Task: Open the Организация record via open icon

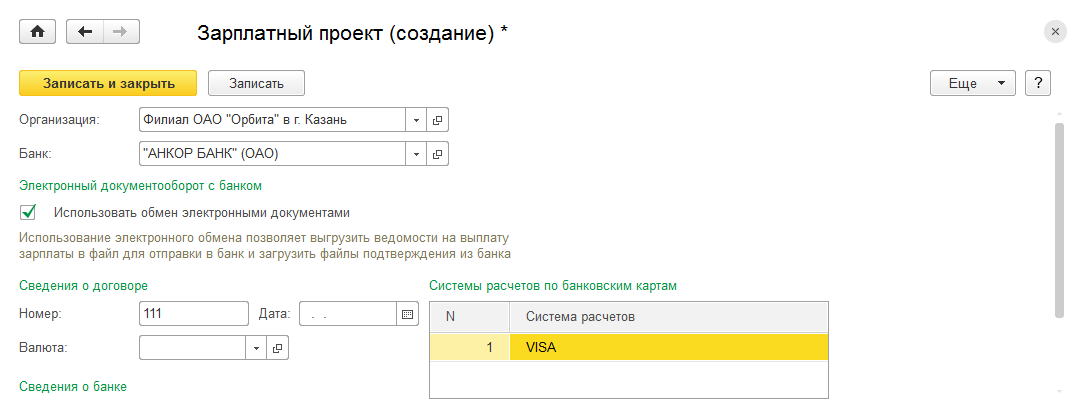Action: tap(438, 120)
